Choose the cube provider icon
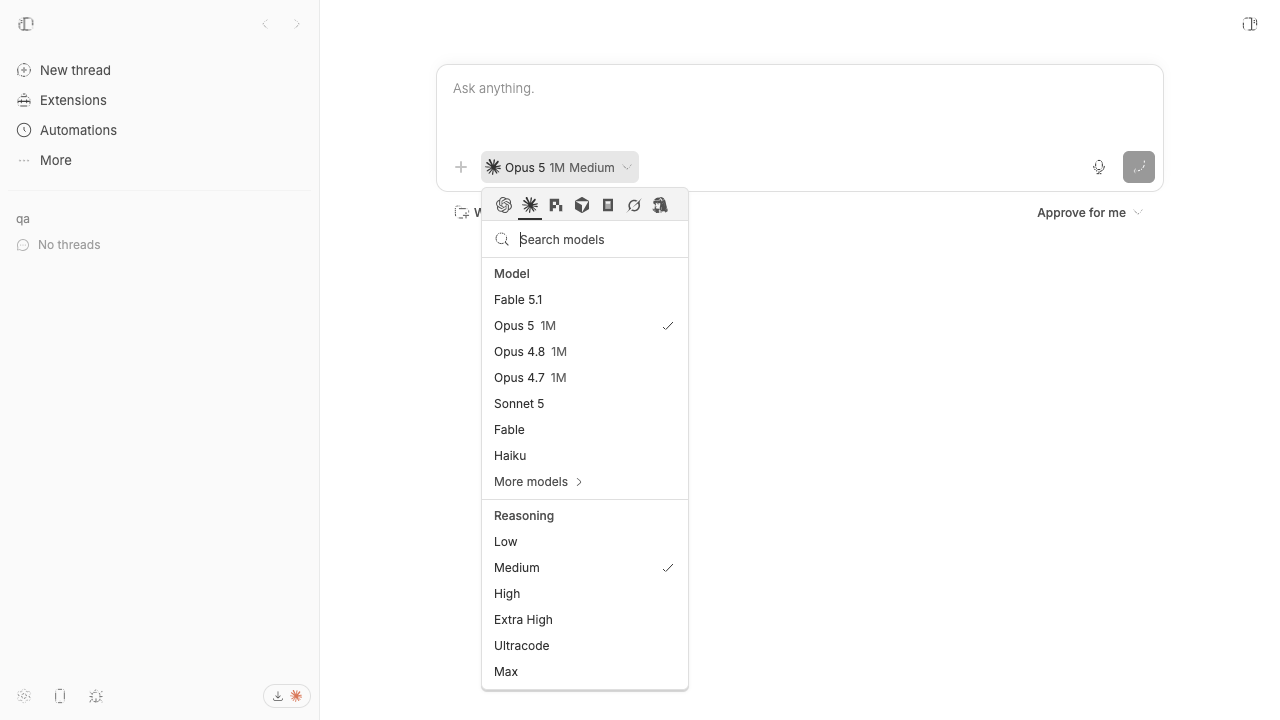 tap(582, 205)
